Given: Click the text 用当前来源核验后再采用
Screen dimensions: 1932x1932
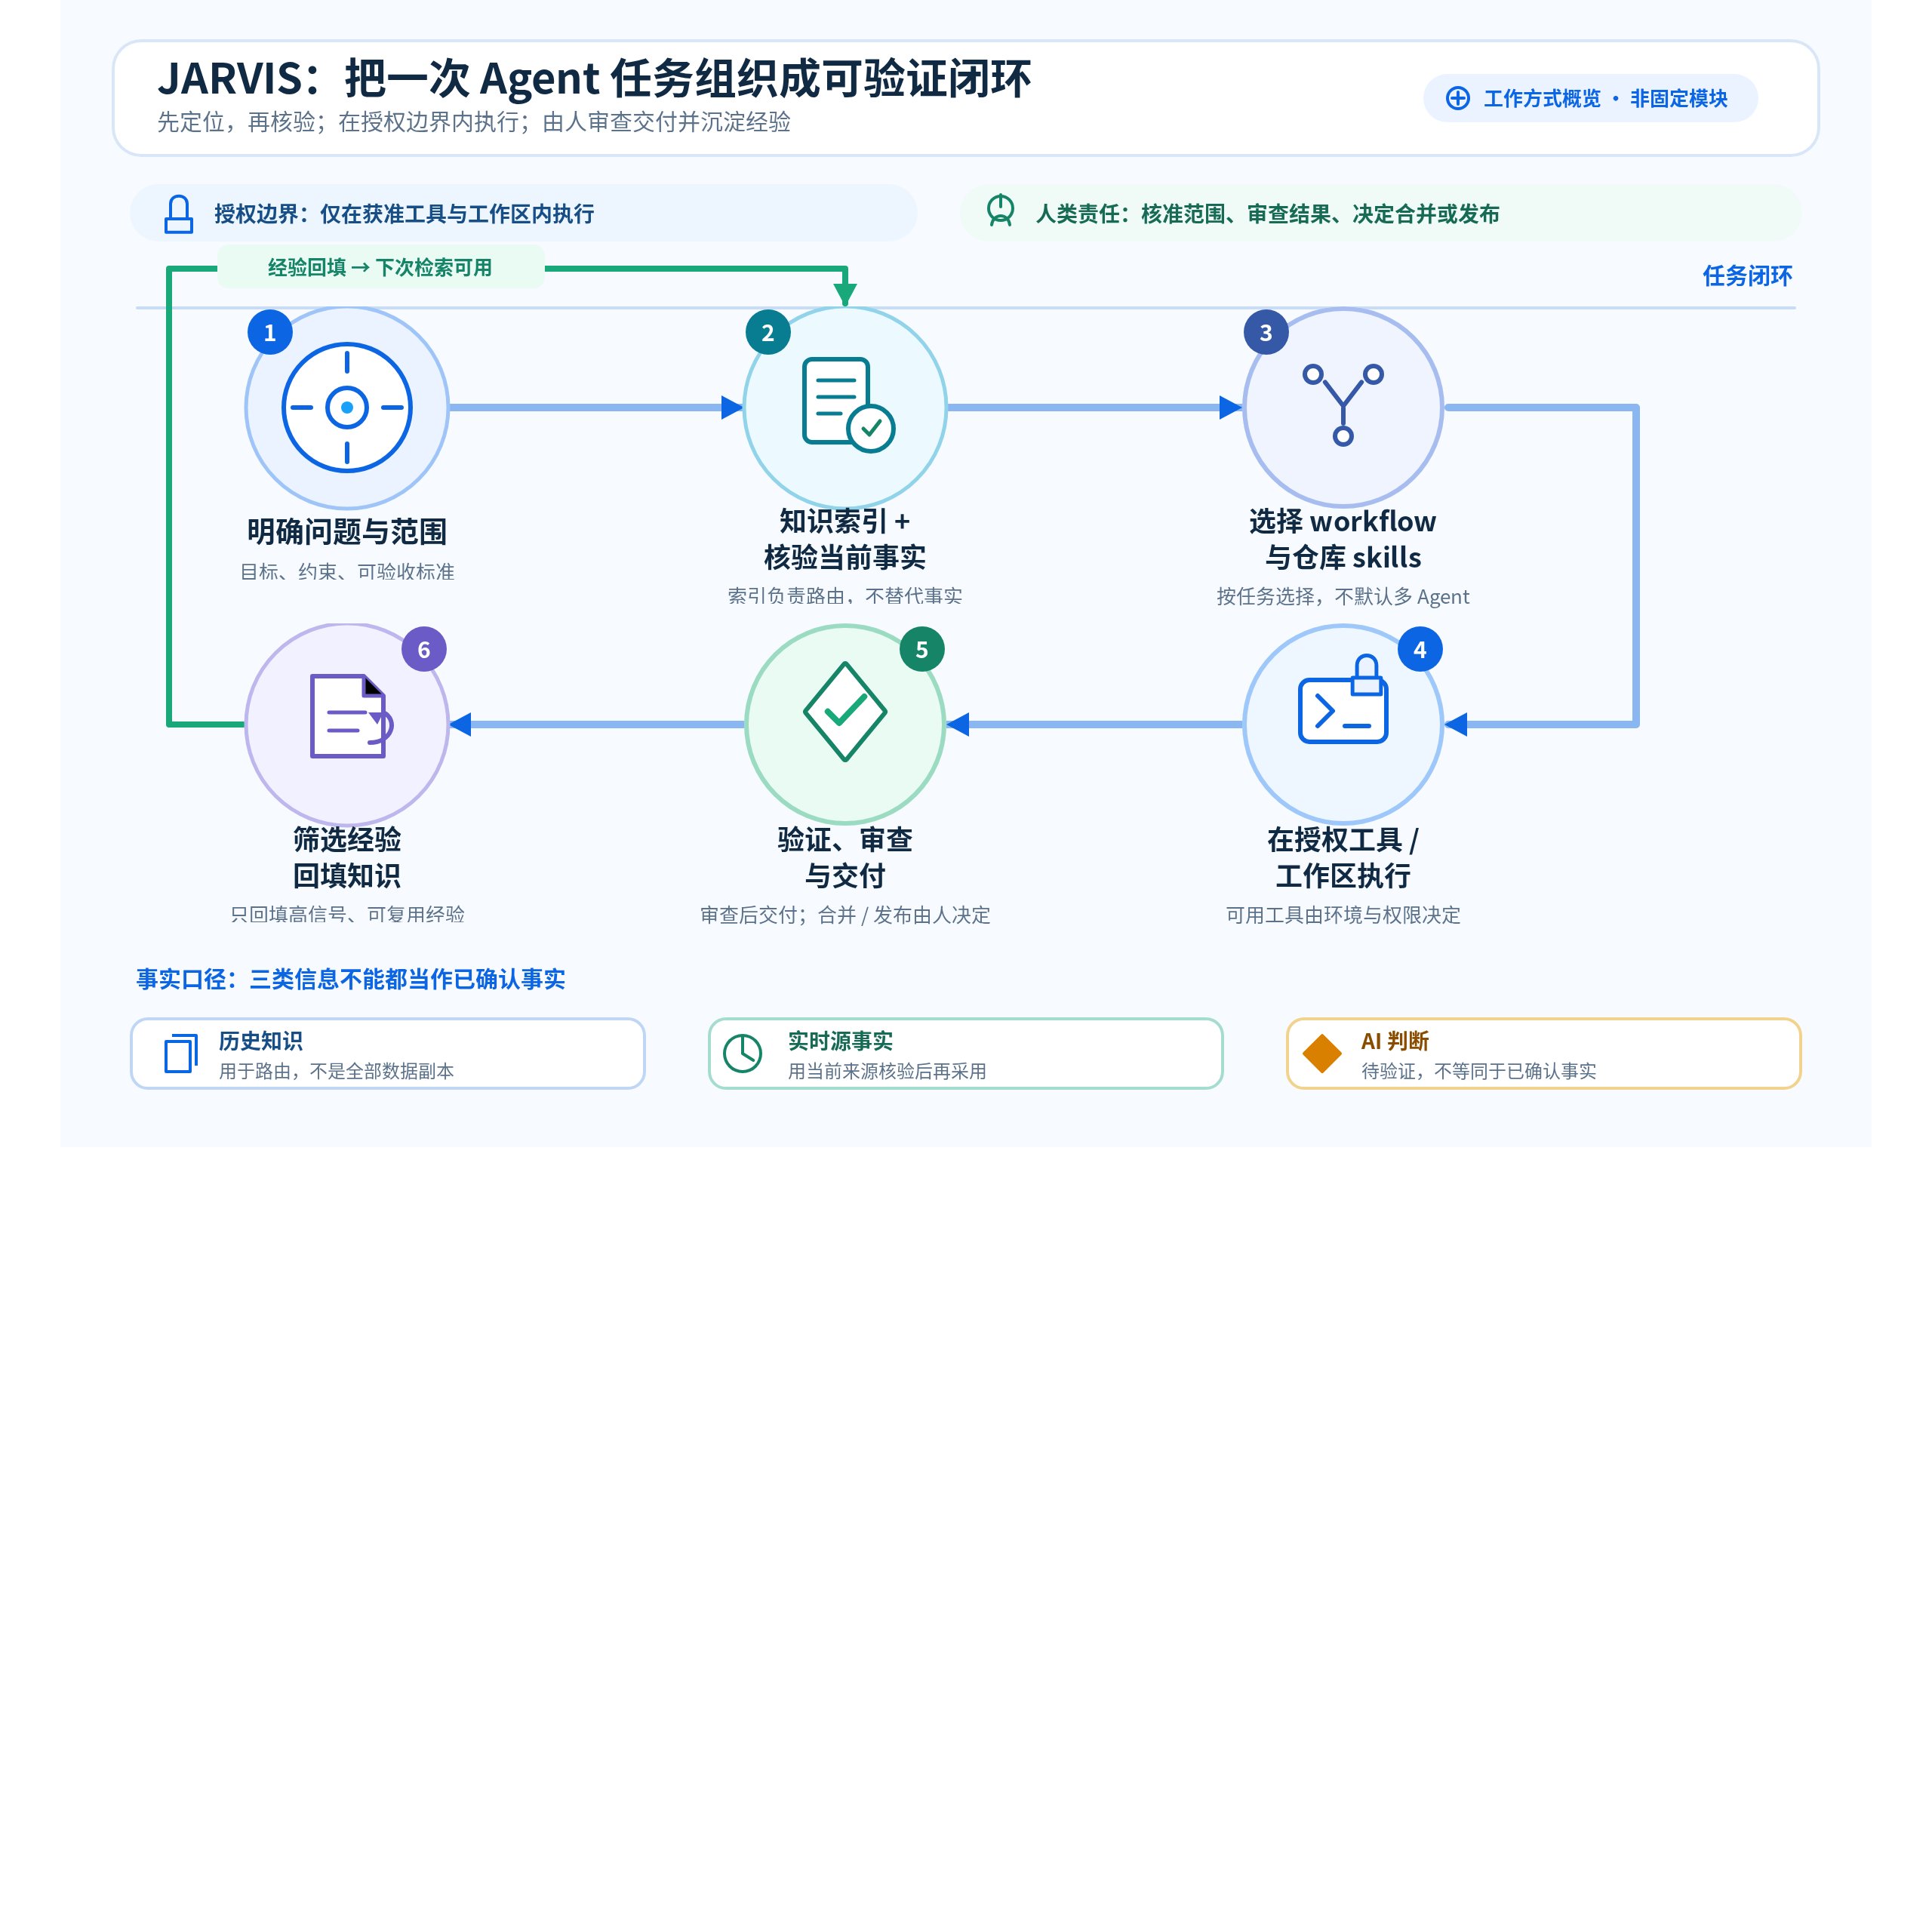Looking at the screenshot, I should point(887,1071).
